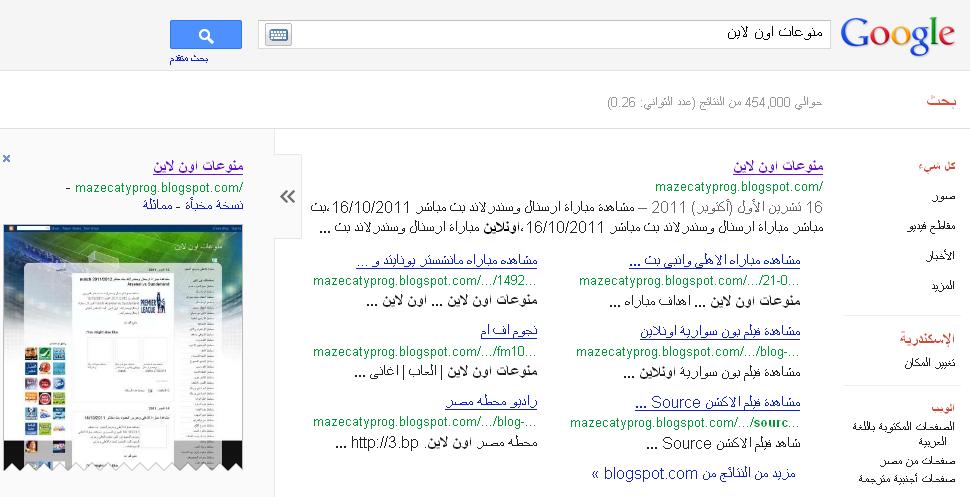Open sitelink راديو محطه مصر

pyautogui.click(x=491, y=403)
